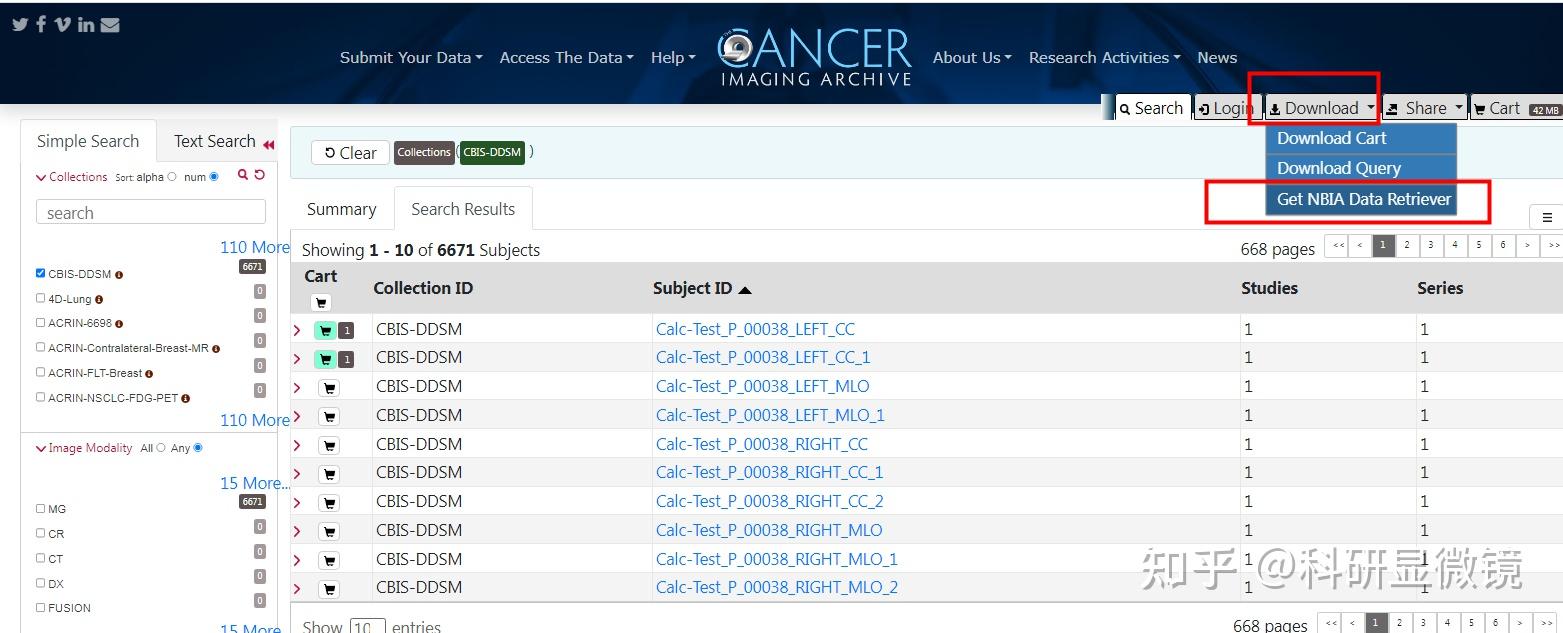Image resolution: width=1563 pixels, height=633 pixels.
Task: Enable the 4D-Lung collection filter
Action: [x=40, y=297]
